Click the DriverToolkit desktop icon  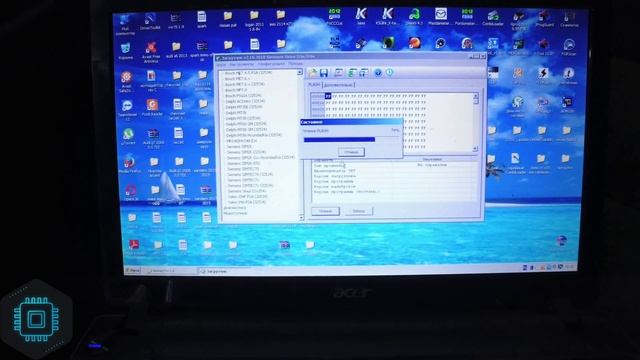coord(150,21)
